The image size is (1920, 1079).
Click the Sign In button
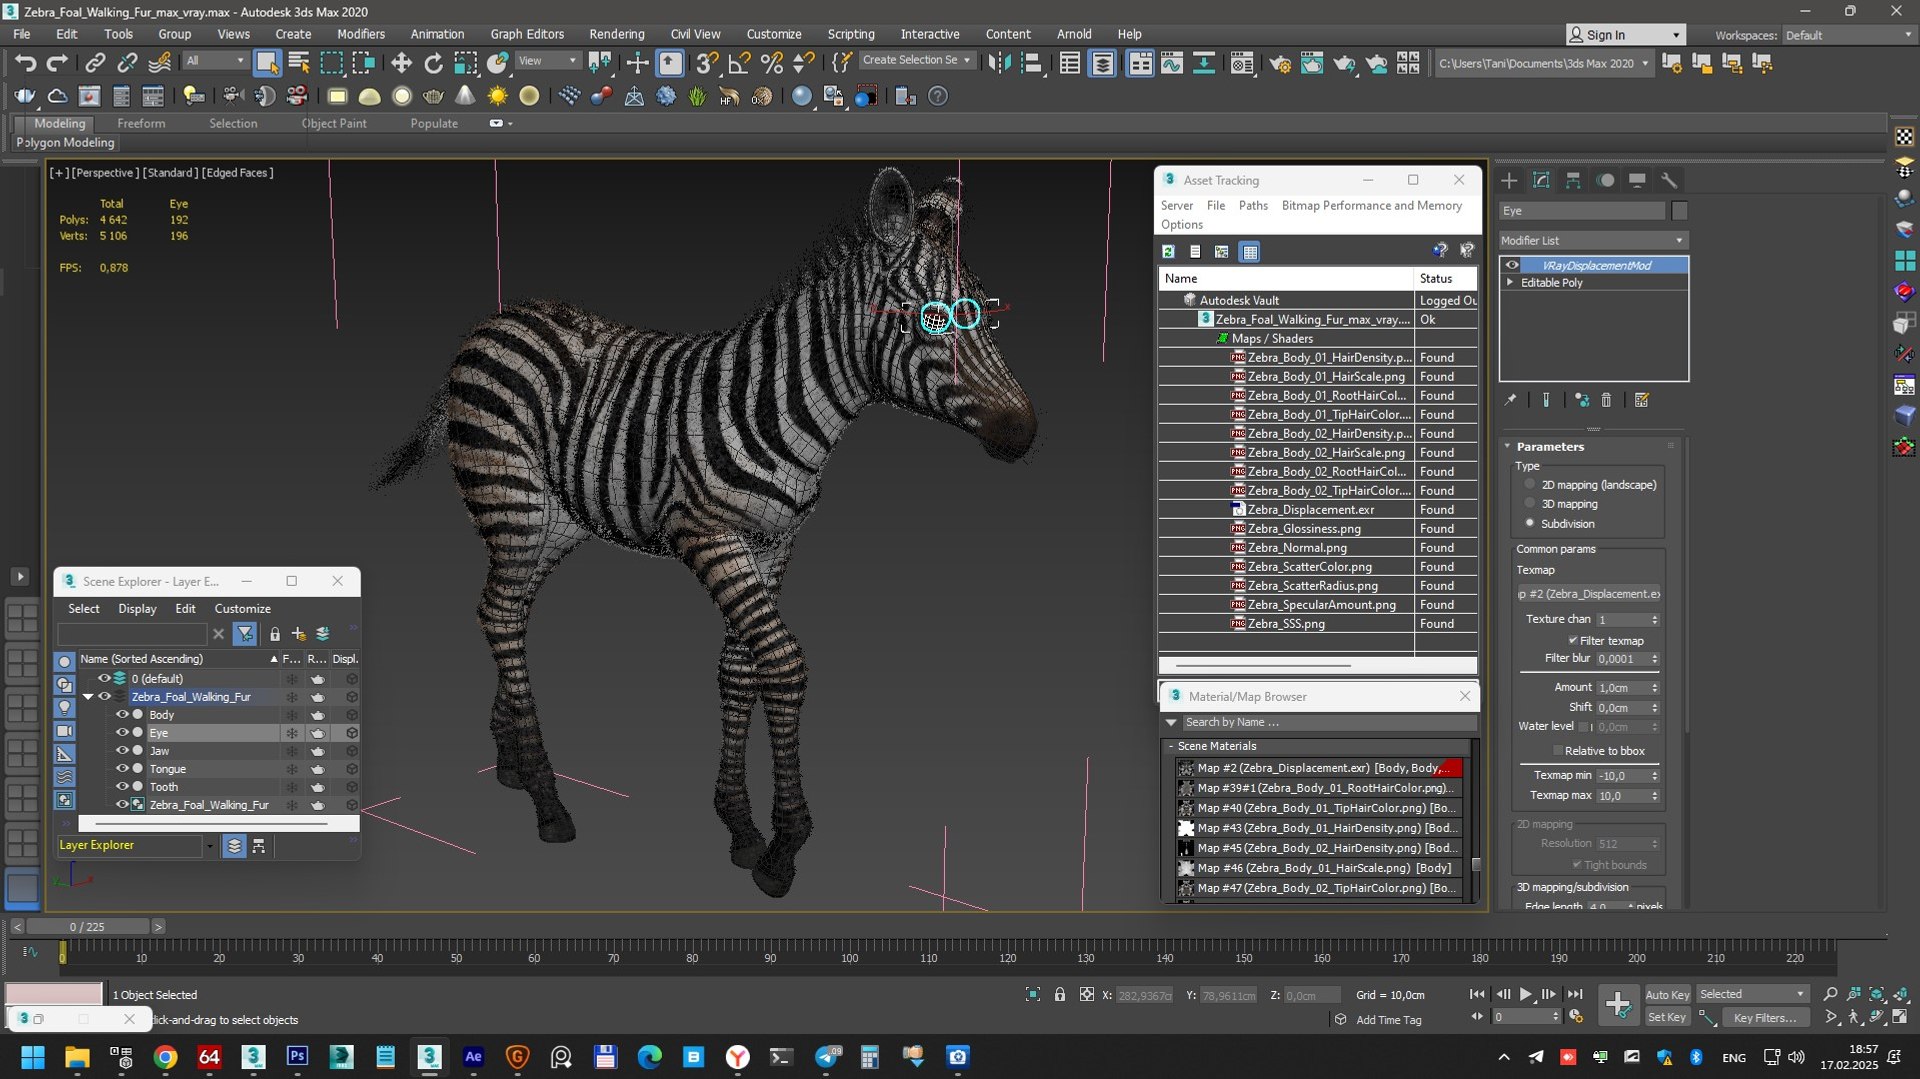point(1625,35)
